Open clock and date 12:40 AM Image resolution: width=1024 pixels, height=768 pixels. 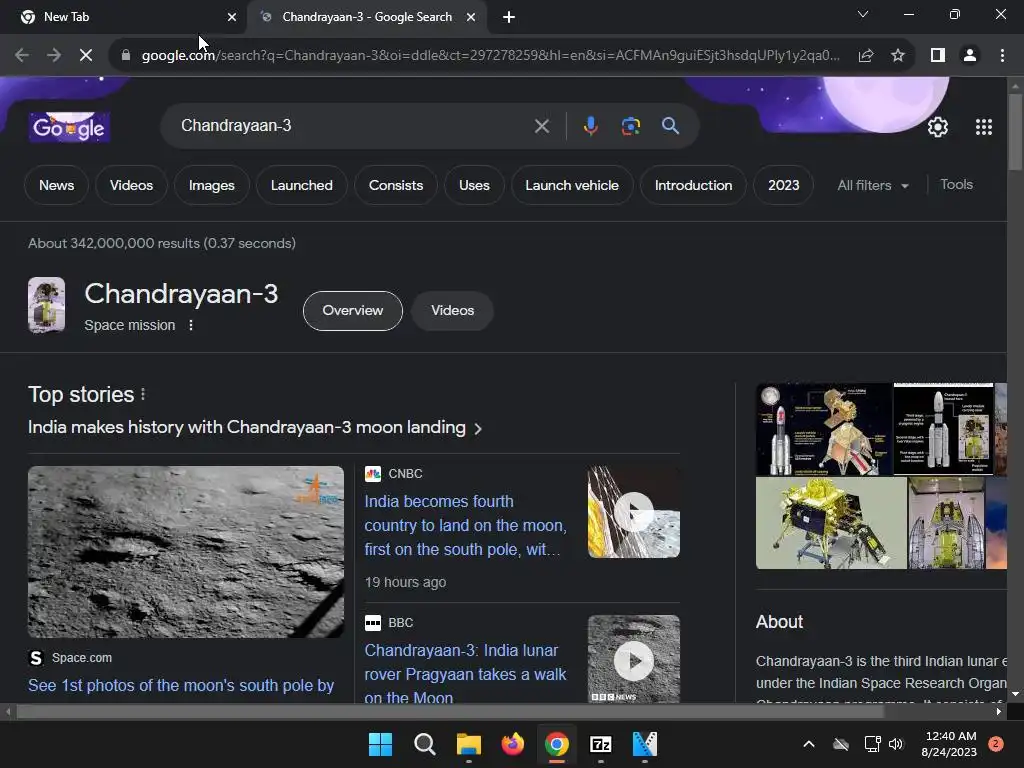(x=949, y=744)
